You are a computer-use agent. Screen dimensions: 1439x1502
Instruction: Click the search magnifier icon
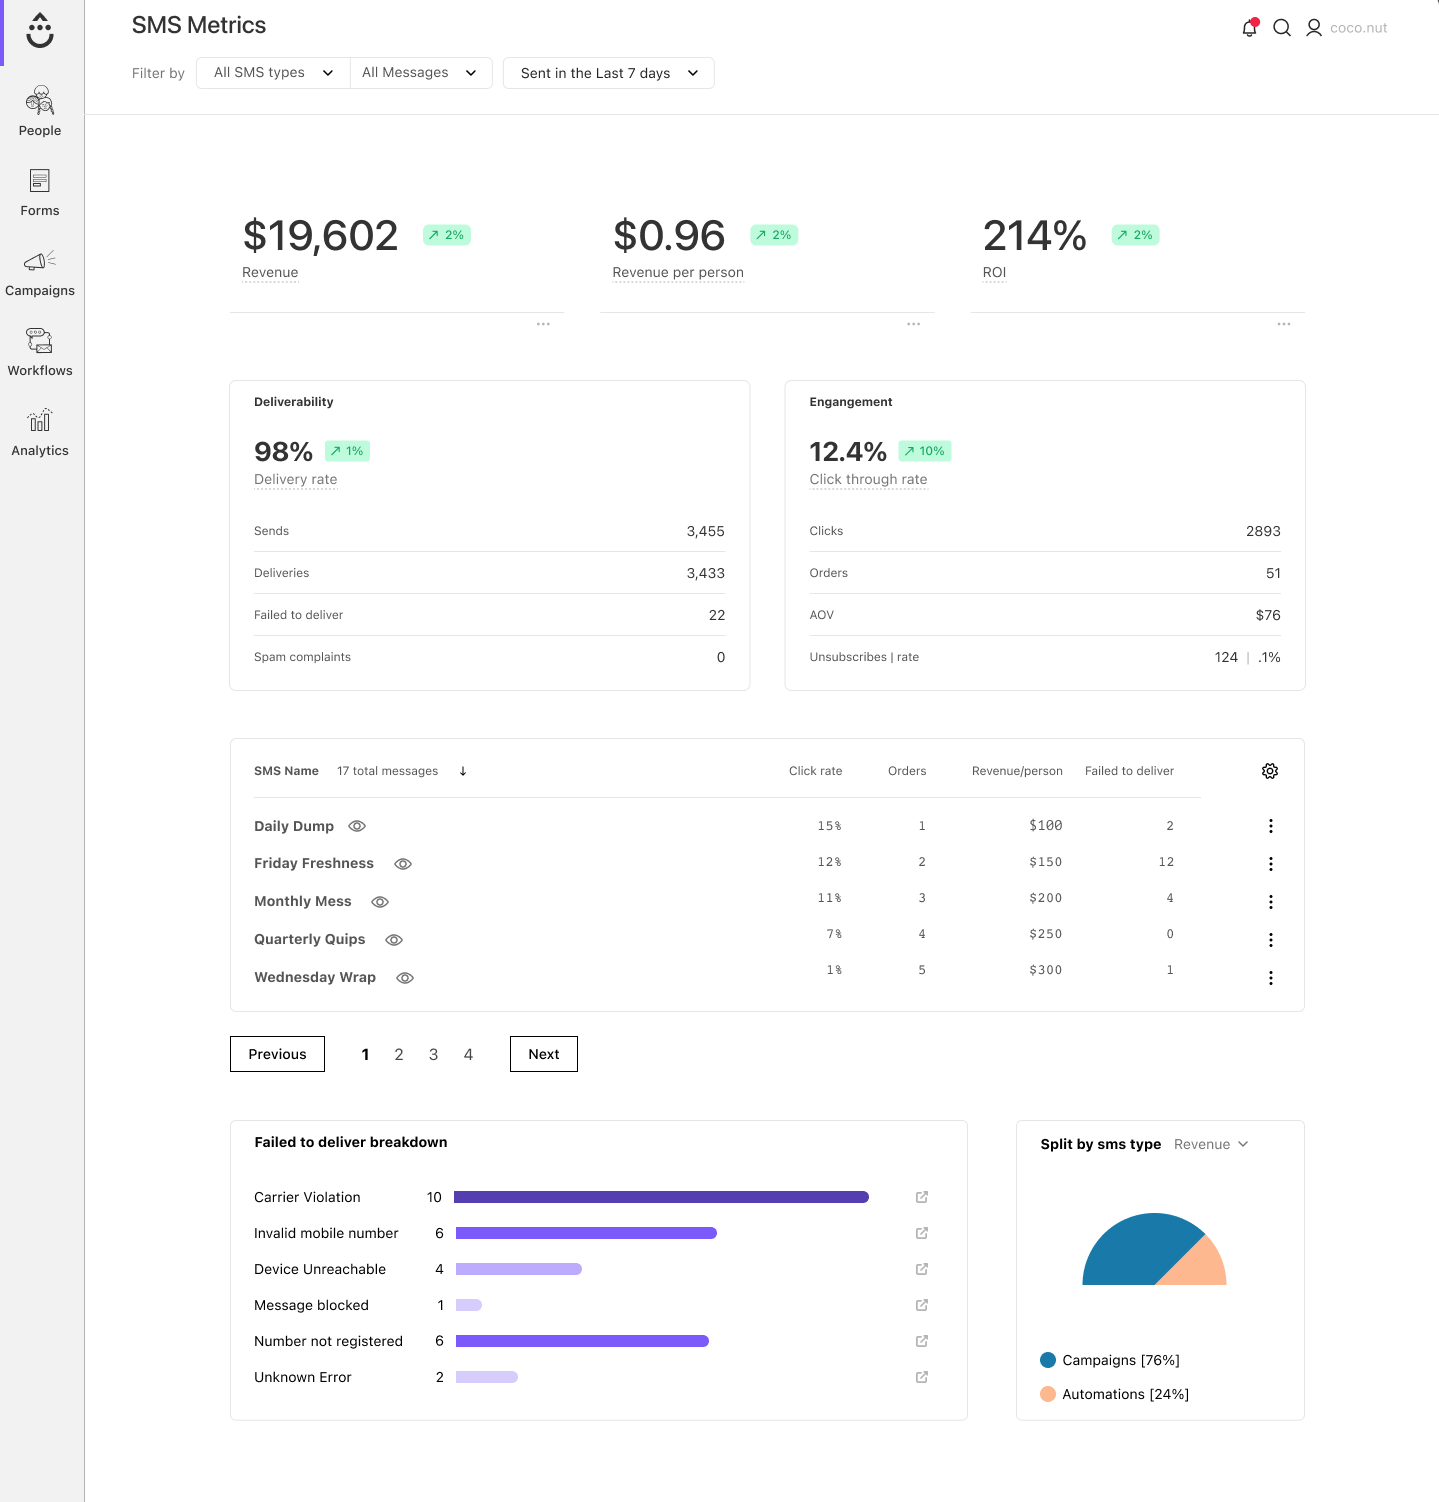[1282, 28]
